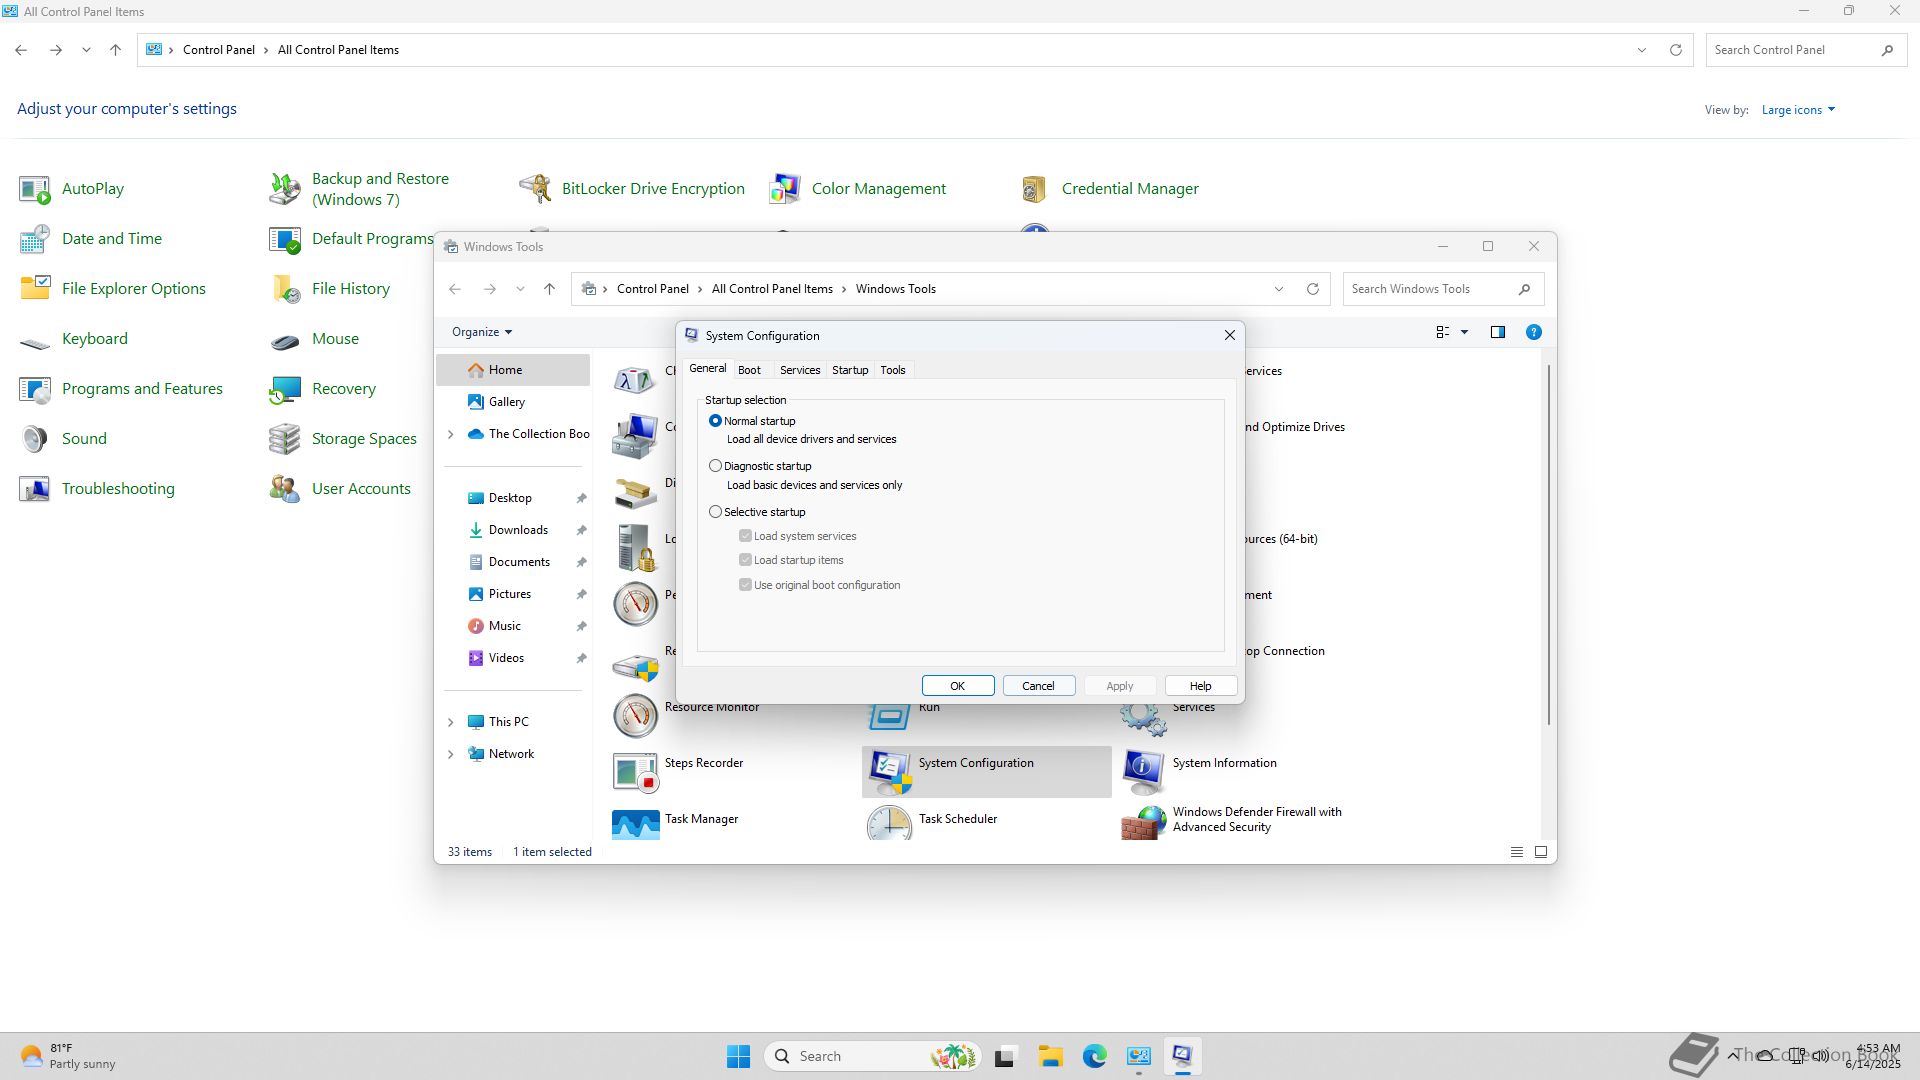1920x1080 pixels.
Task: Open Storage Spaces icon
Action: (x=285, y=438)
